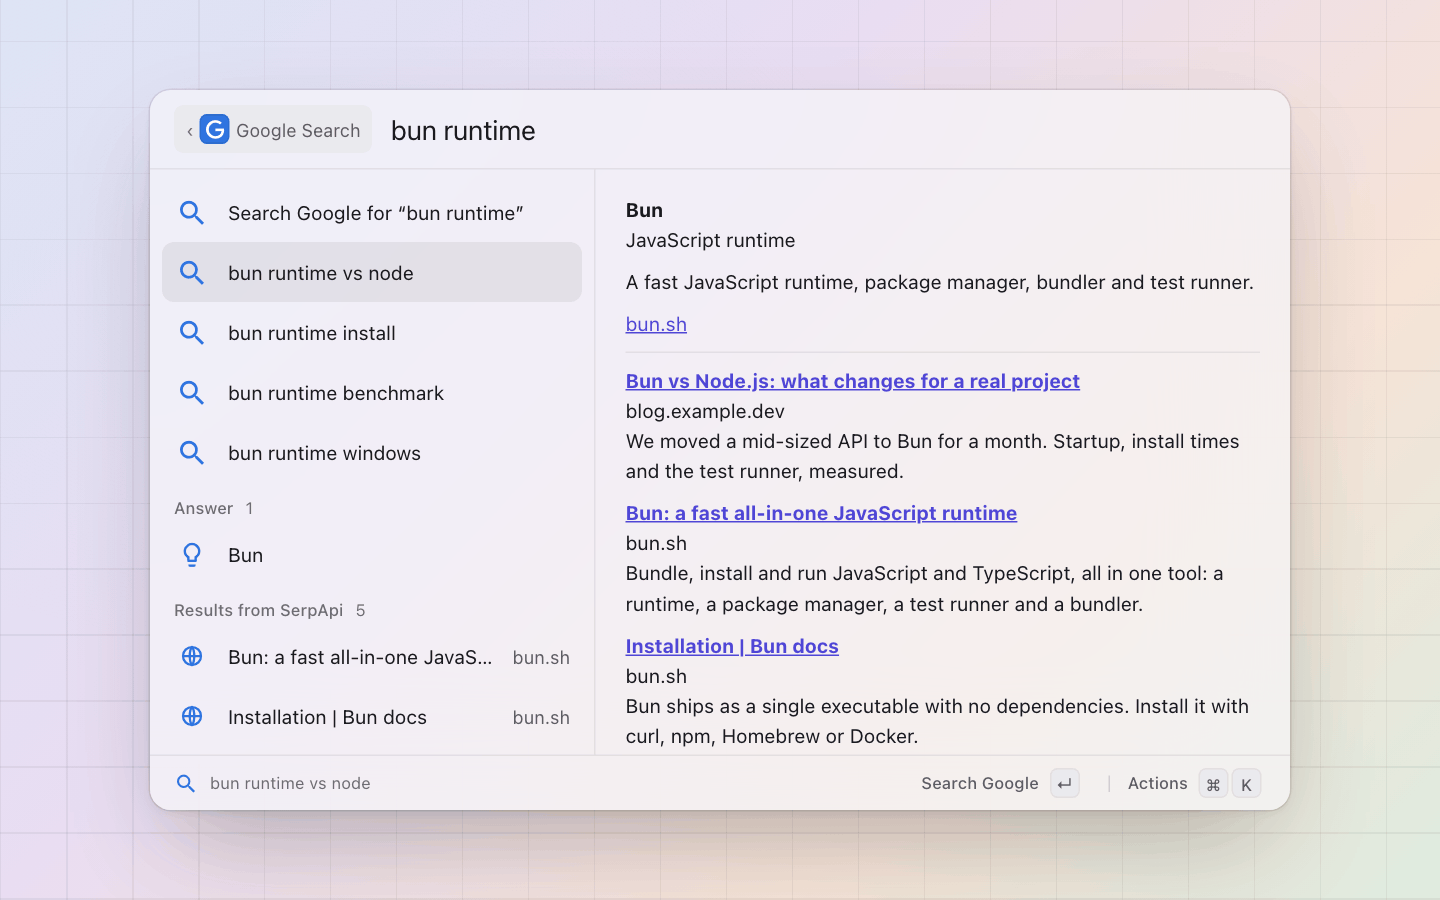Open "Bun vs Node.js: what changes for a real project" link
Image resolution: width=1440 pixels, height=900 pixels.
point(853,381)
